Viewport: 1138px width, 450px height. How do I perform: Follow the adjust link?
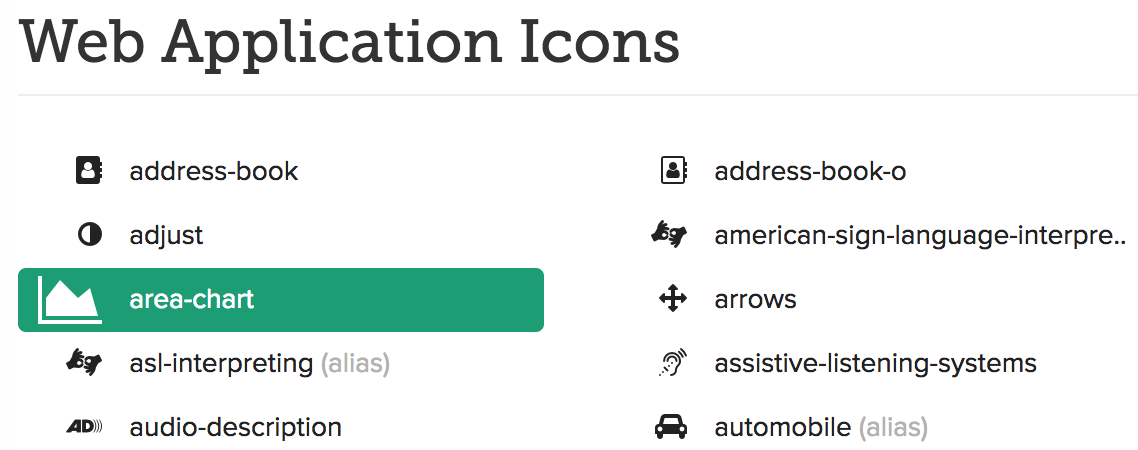pyautogui.click(x=166, y=236)
